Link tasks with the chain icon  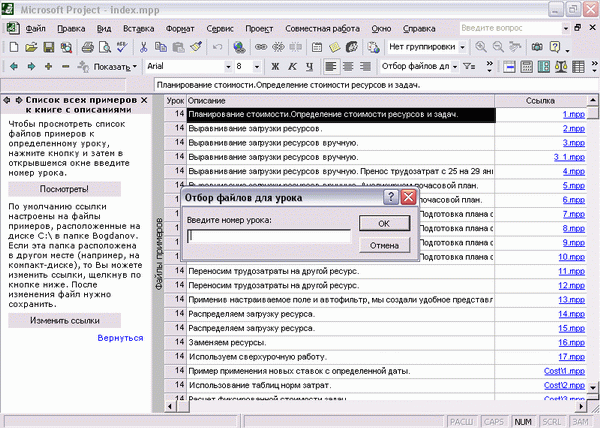click(261, 47)
